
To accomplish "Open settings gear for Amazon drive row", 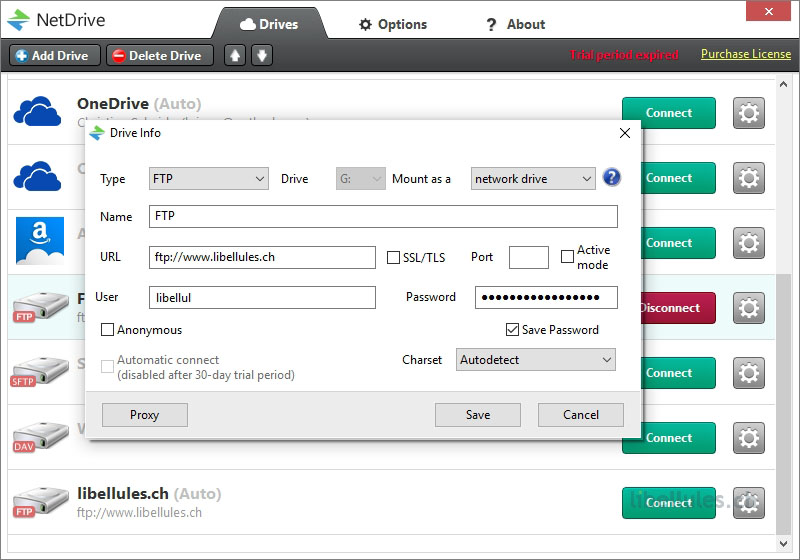I will tap(748, 243).
